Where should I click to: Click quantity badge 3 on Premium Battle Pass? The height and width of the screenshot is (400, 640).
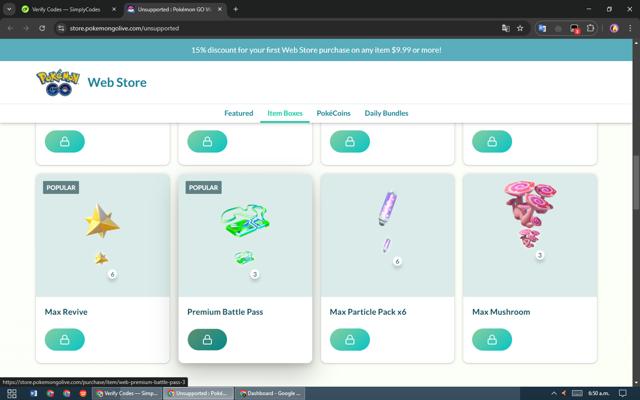point(255,274)
